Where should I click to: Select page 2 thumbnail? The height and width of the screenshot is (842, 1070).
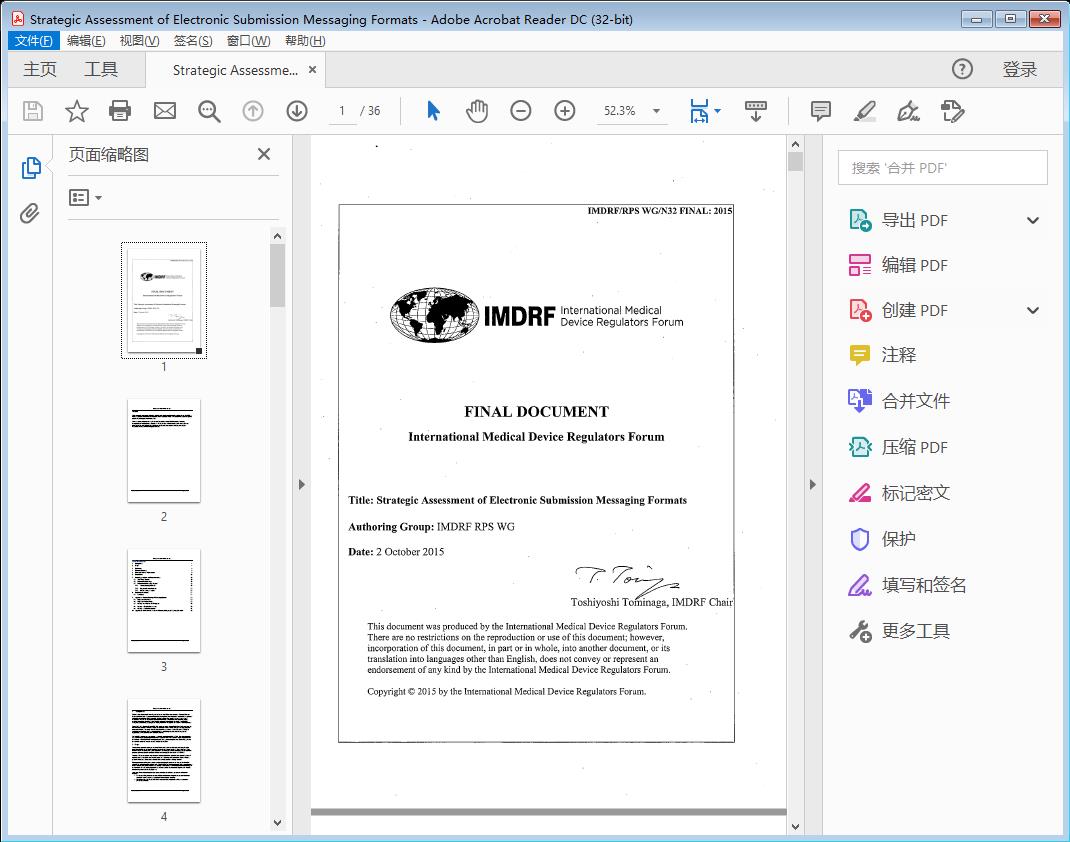click(x=163, y=451)
